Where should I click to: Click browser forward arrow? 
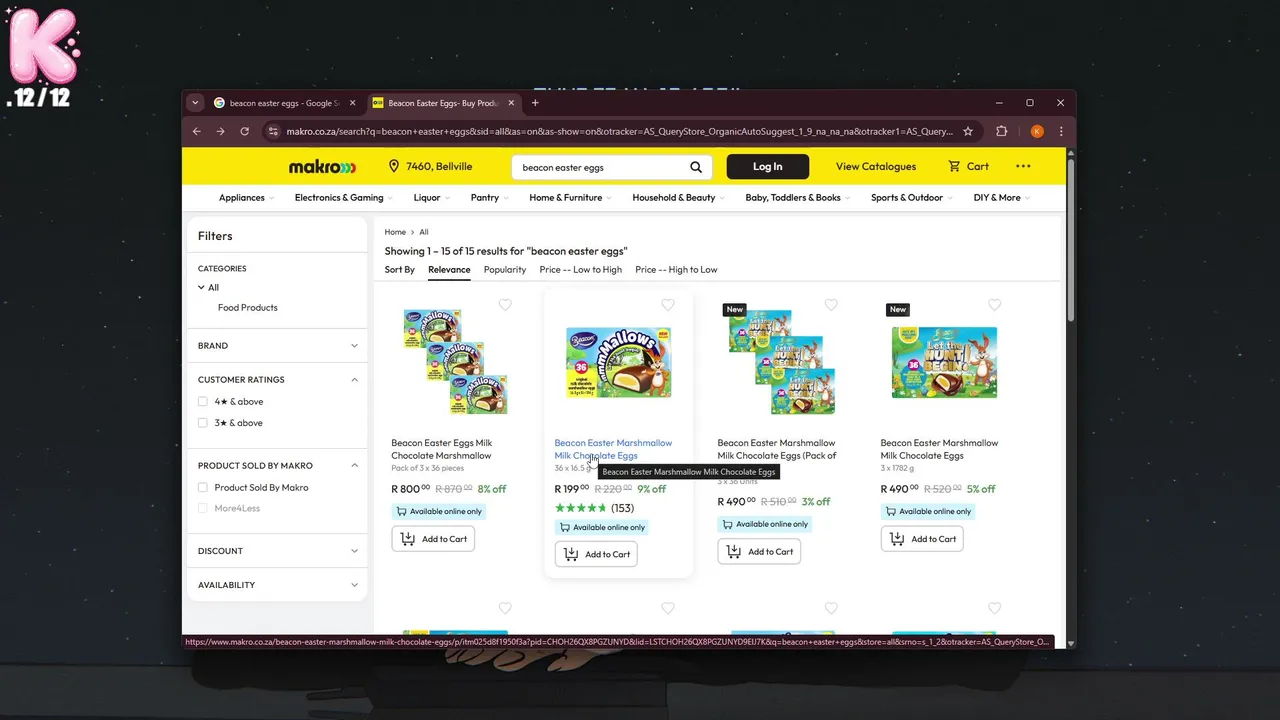point(221,131)
